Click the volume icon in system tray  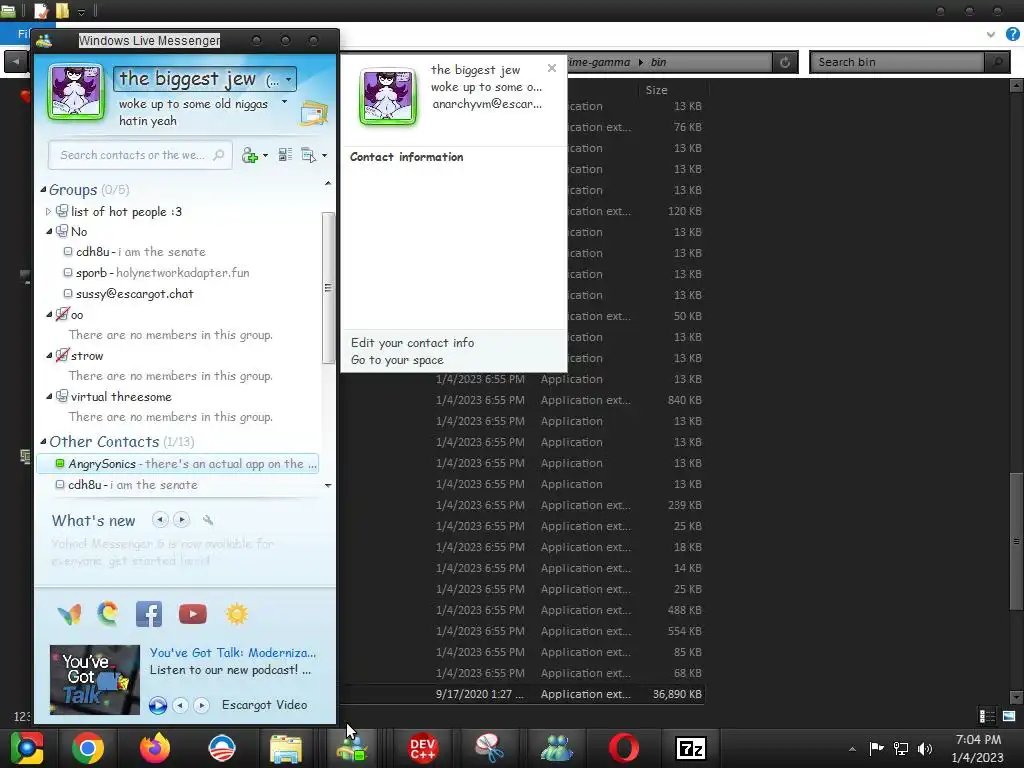point(925,748)
